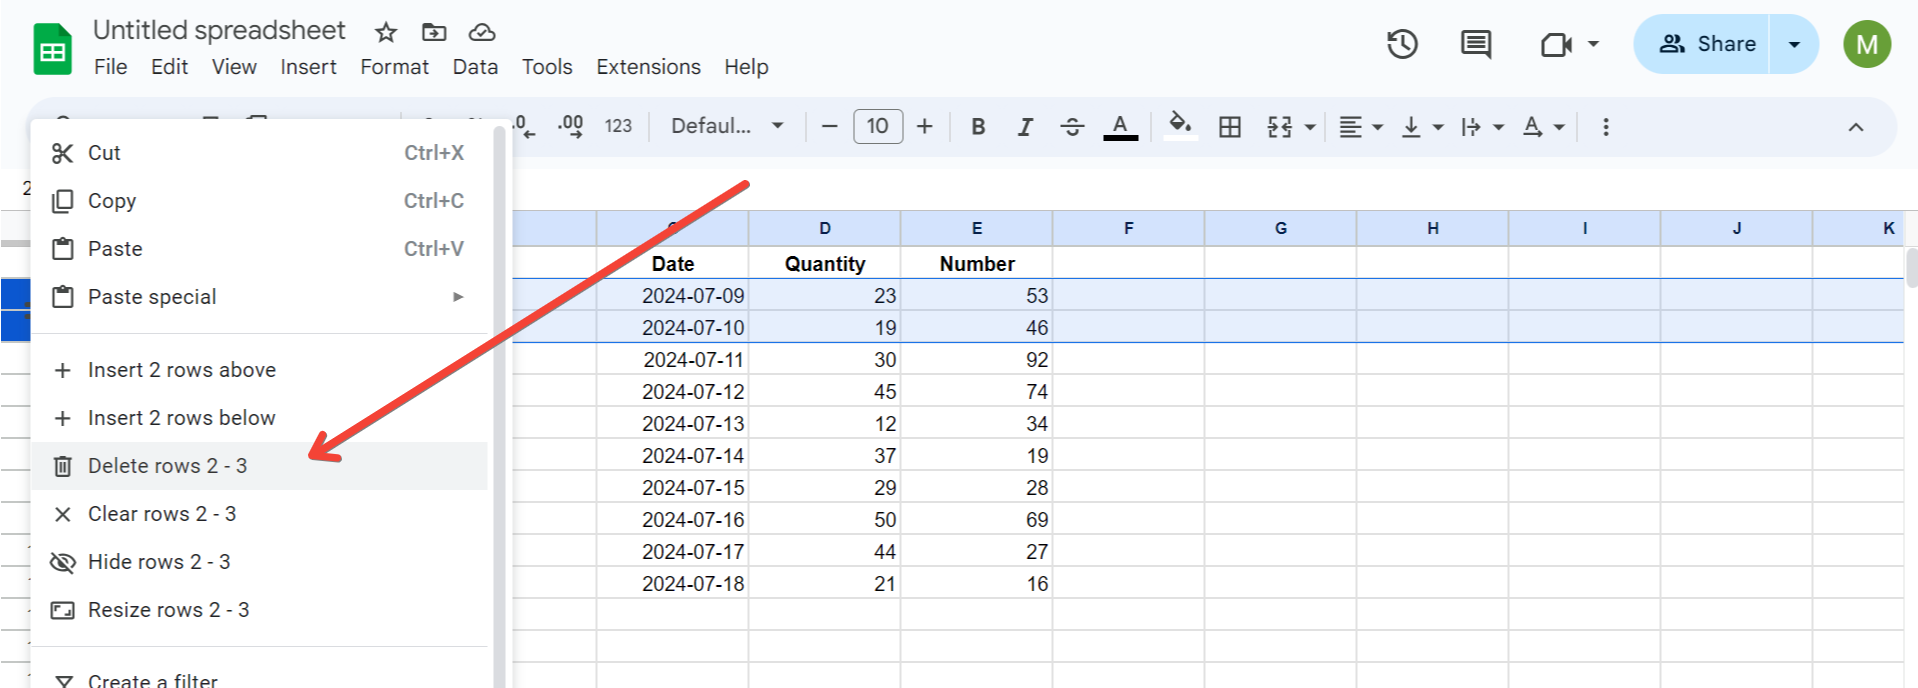This screenshot has height=688, width=1918.
Task: Choose Hide rows 2 - 3
Action: point(259,562)
